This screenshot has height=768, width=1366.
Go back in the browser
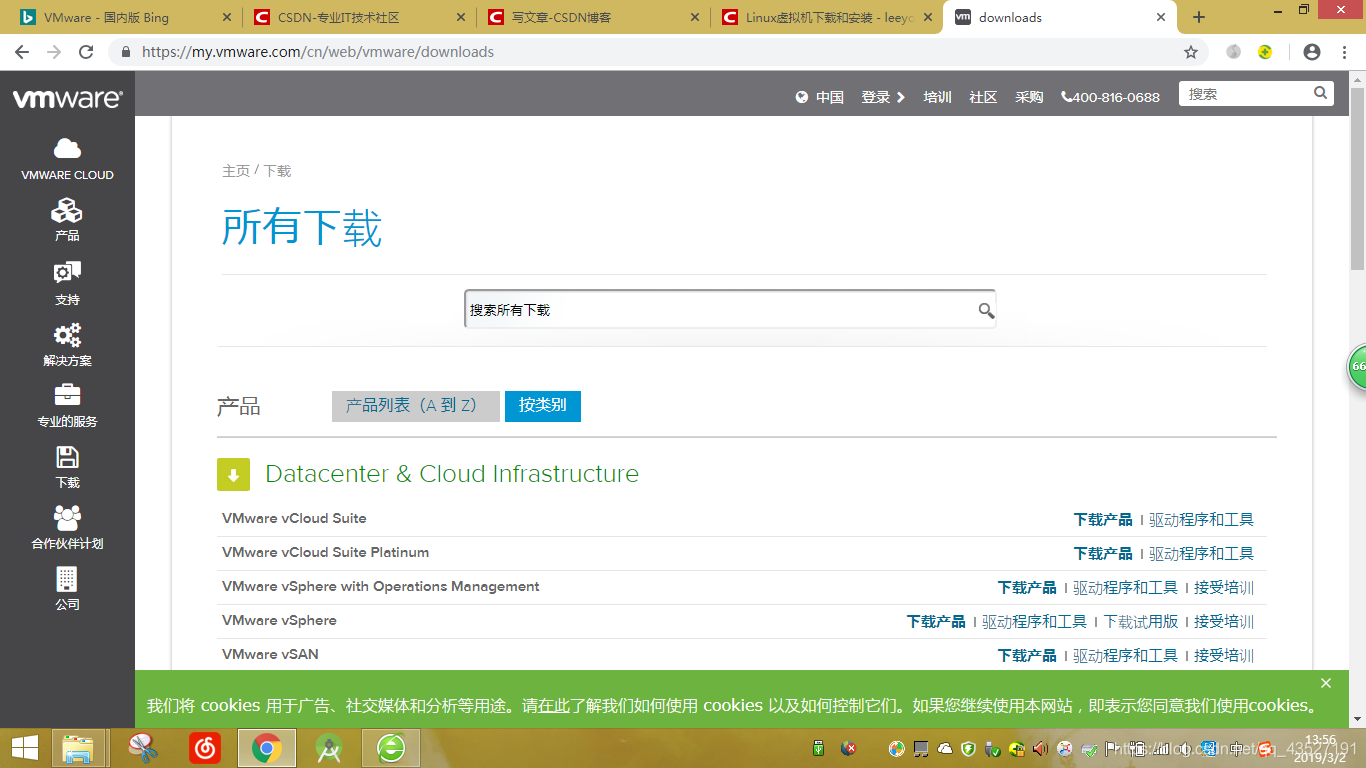(x=22, y=52)
